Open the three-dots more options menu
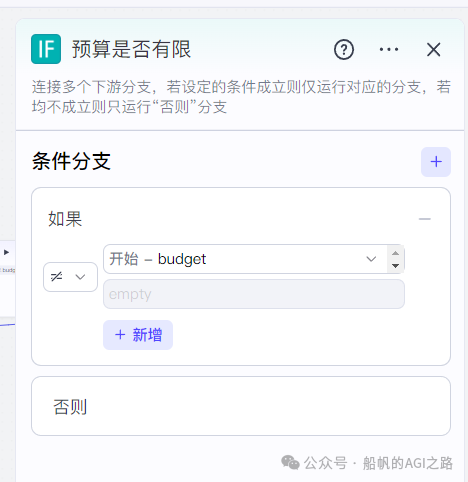This screenshot has height=482, width=468. click(389, 49)
